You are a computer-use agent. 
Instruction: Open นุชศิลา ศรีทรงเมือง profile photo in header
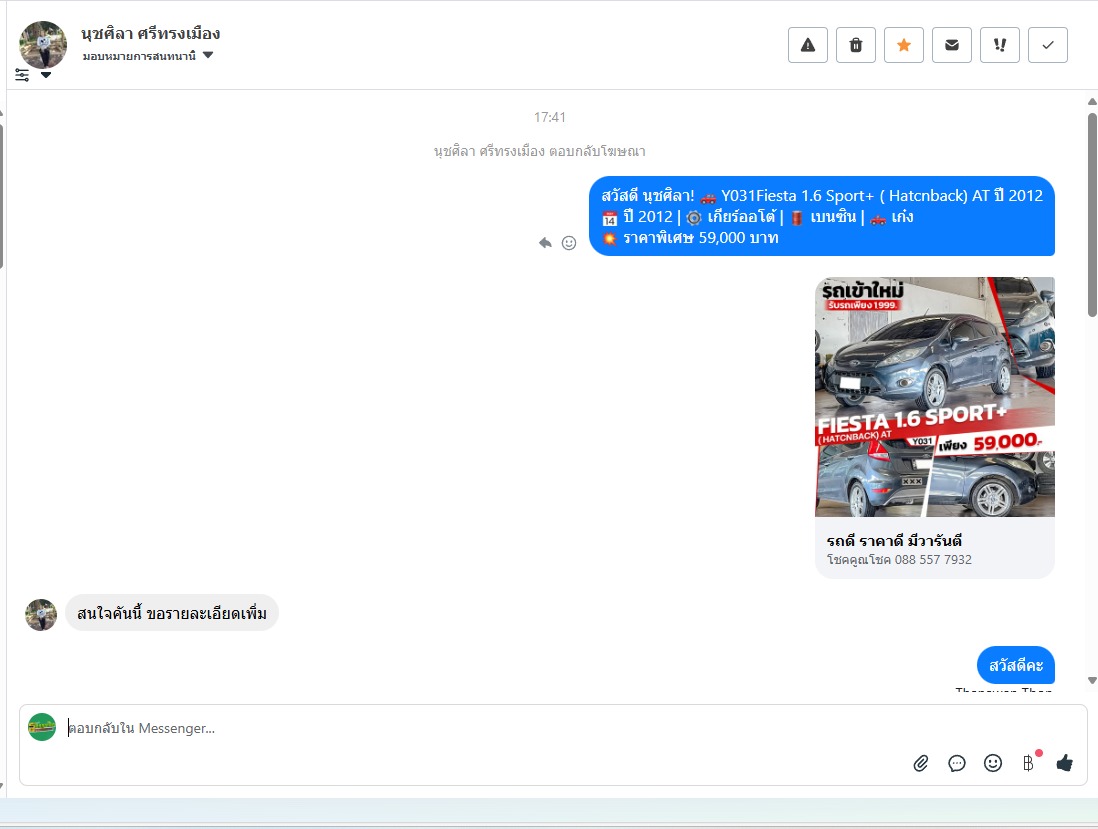[43, 44]
